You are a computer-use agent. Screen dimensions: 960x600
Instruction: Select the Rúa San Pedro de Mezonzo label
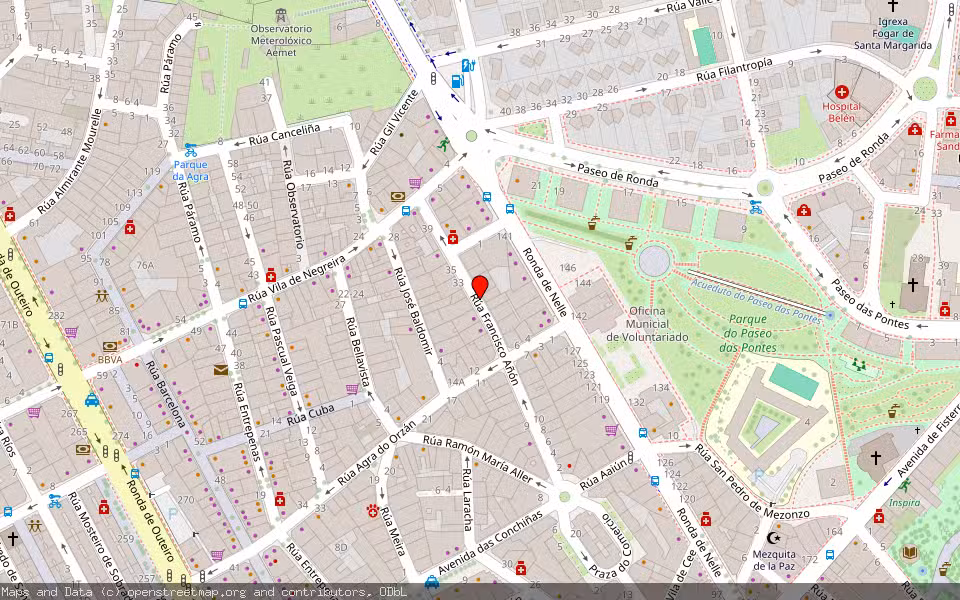752,482
